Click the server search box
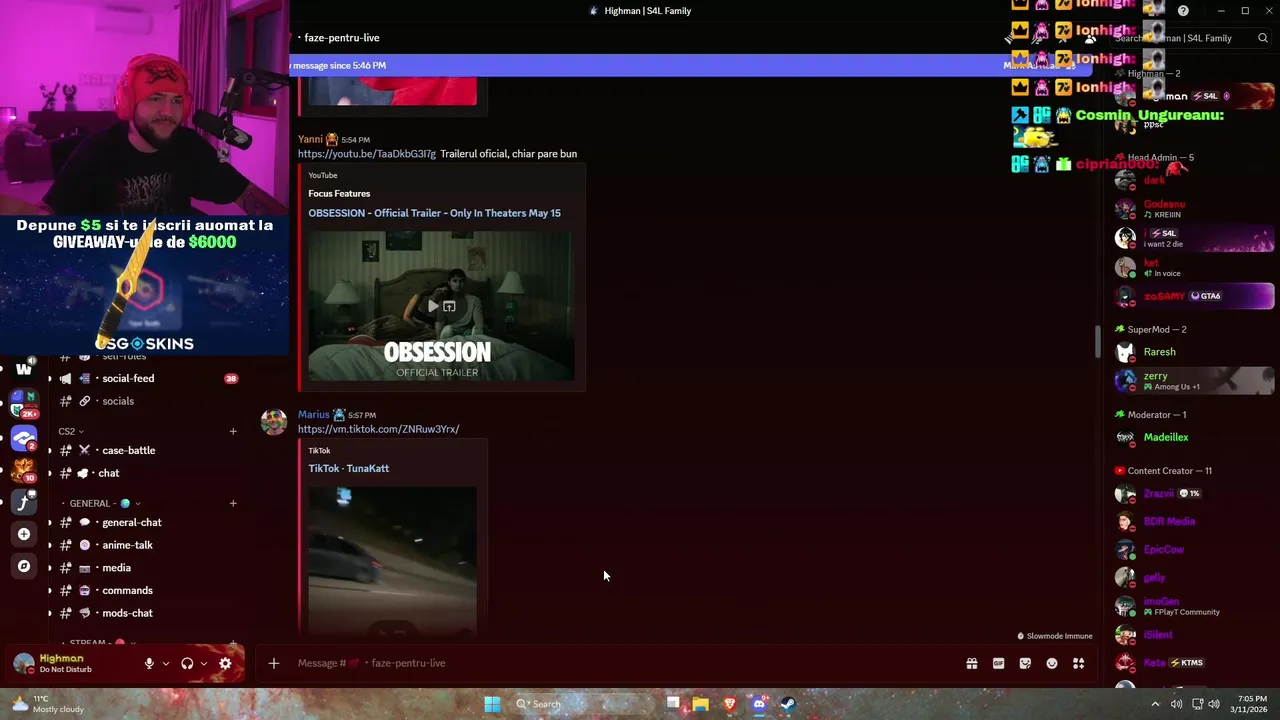The height and width of the screenshot is (720, 1280). tap(1190, 38)
